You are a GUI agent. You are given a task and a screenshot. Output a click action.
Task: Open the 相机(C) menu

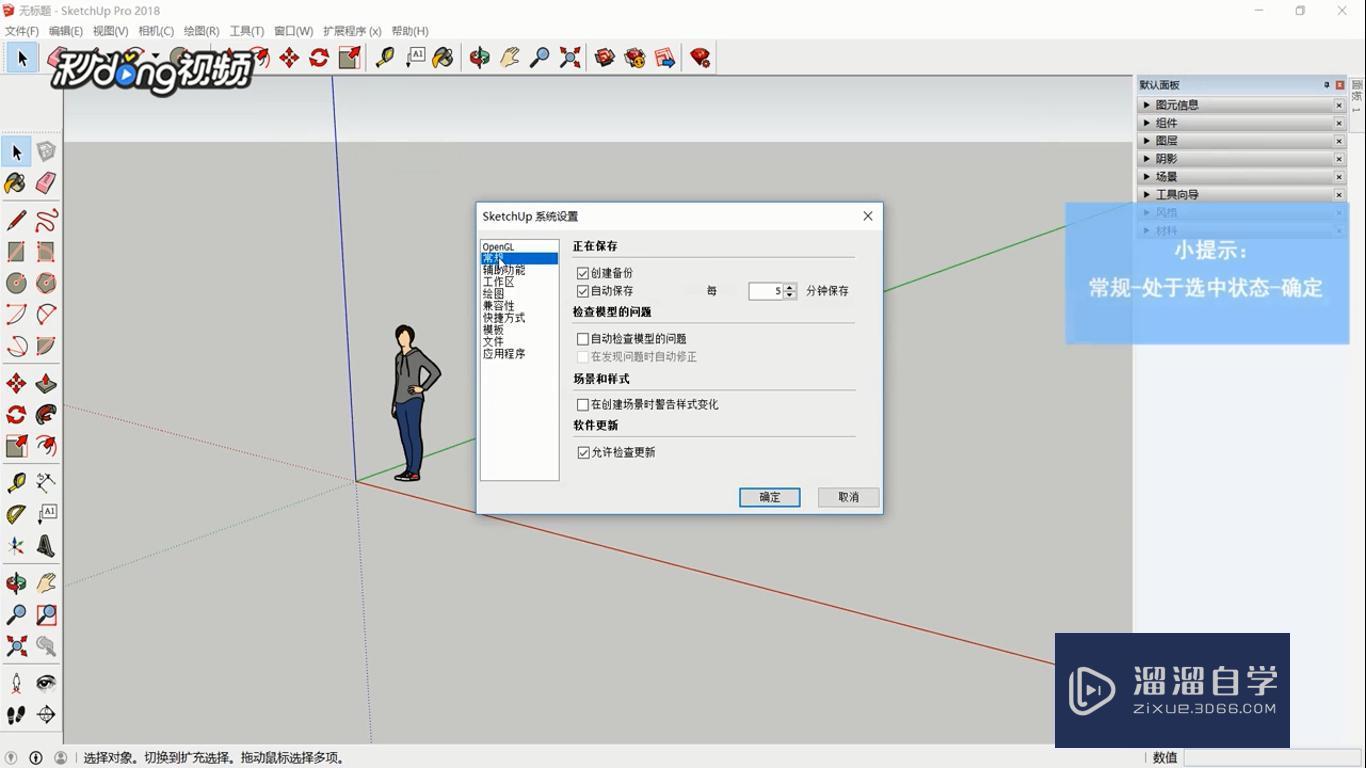click(155, 31)
